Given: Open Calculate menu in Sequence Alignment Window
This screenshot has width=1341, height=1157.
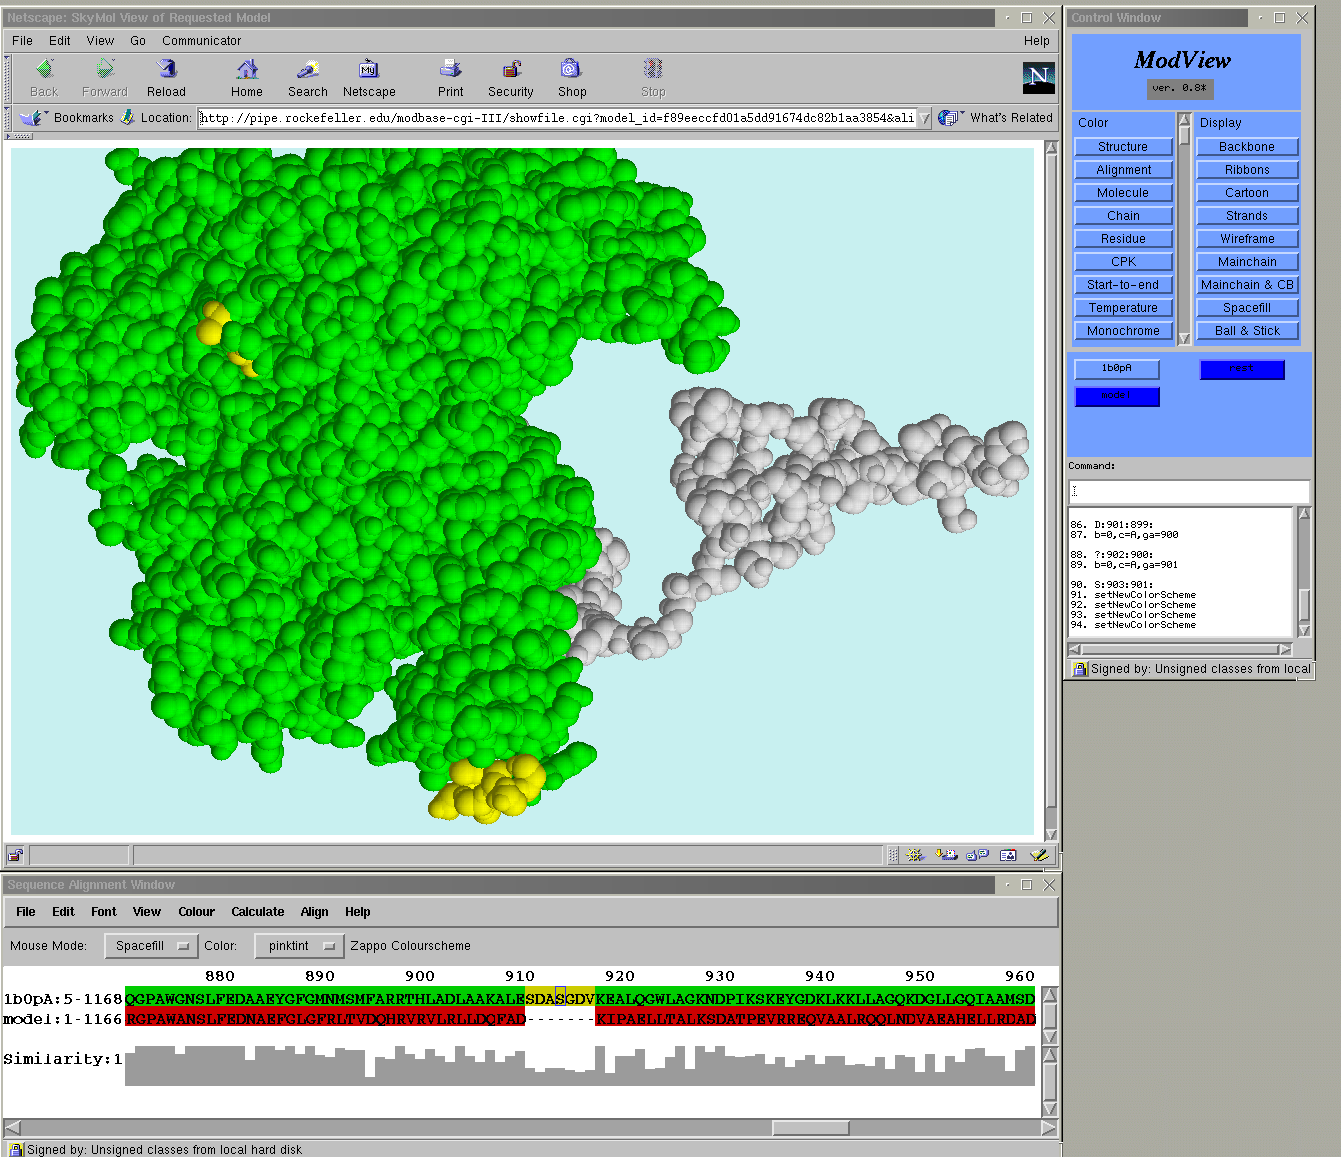Looking at the screenshot, I should pos(257,912).
